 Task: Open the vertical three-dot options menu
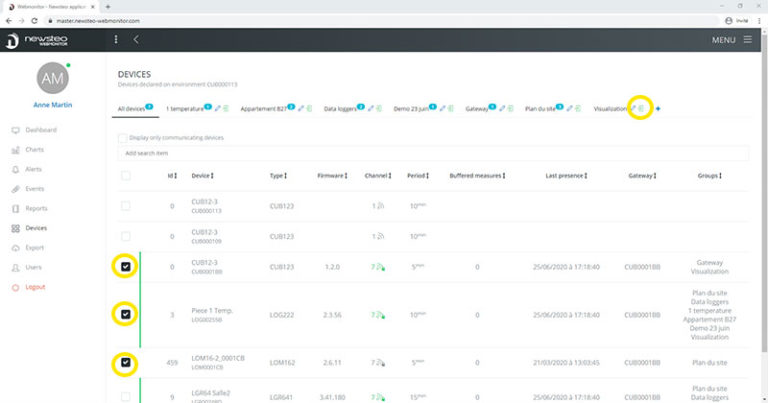click(x=116, y=39)
